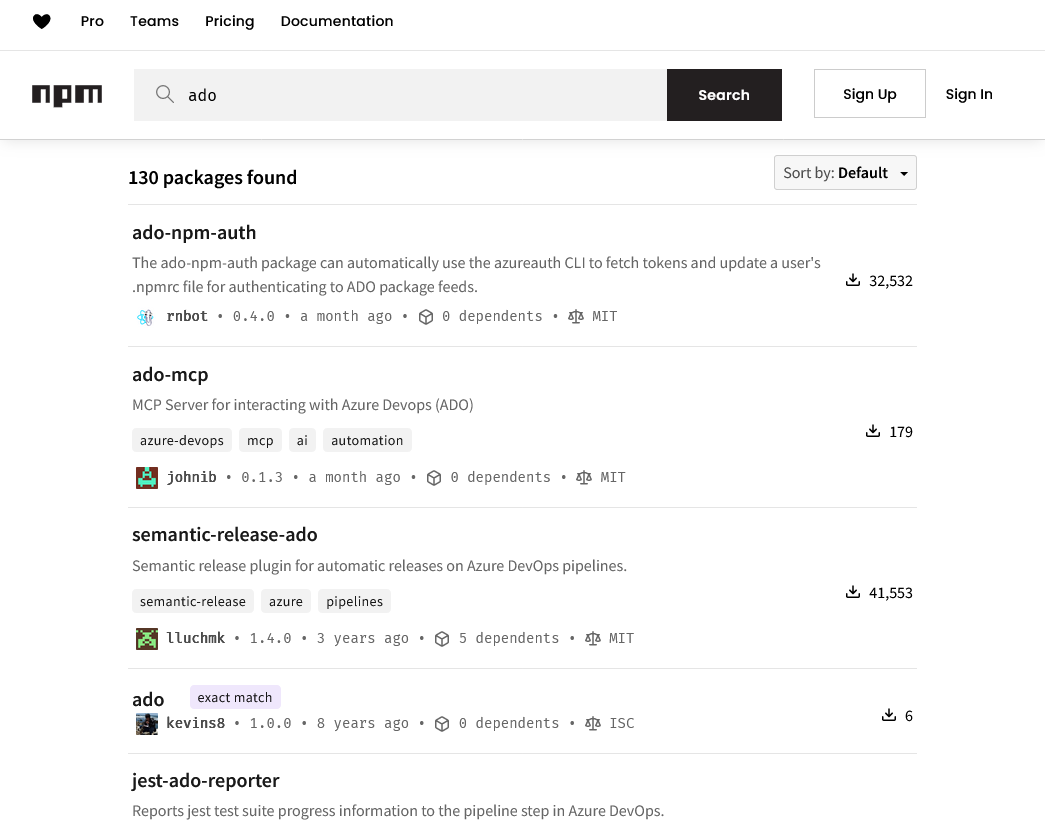Screen dimensions: 1045x826
Task: Open the Pro menu item
Action: tap(92, 21)
